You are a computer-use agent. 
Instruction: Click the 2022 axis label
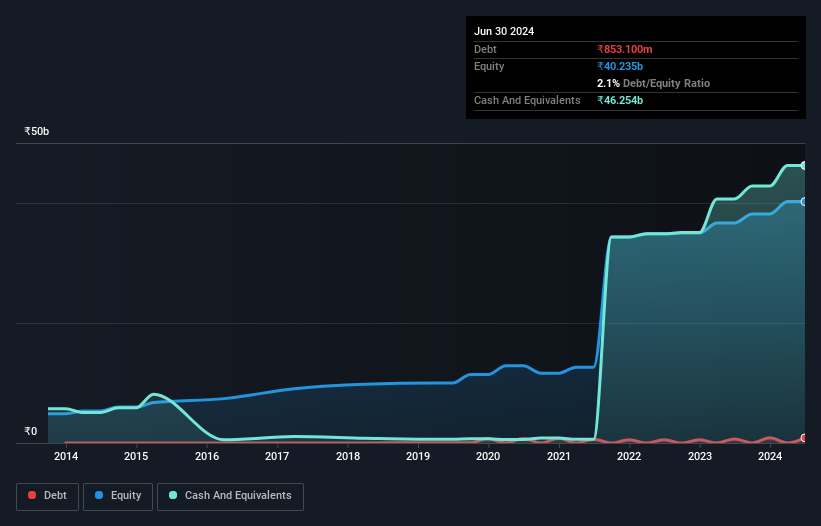tap(629, 456)
